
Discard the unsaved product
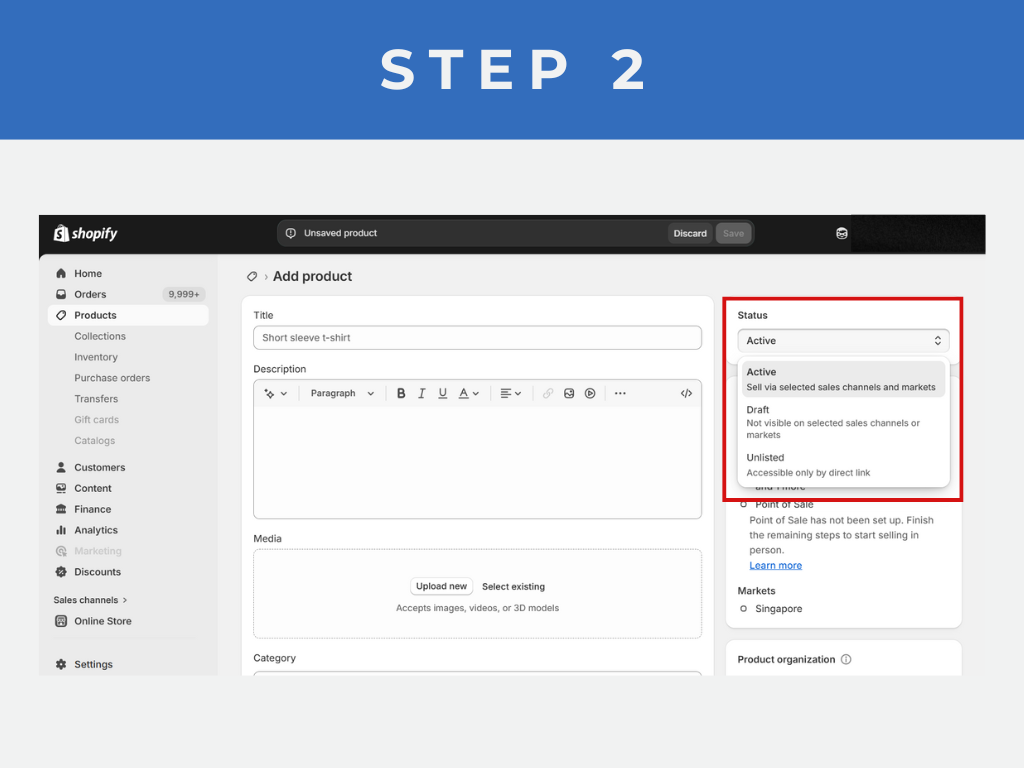click(690, 234)
